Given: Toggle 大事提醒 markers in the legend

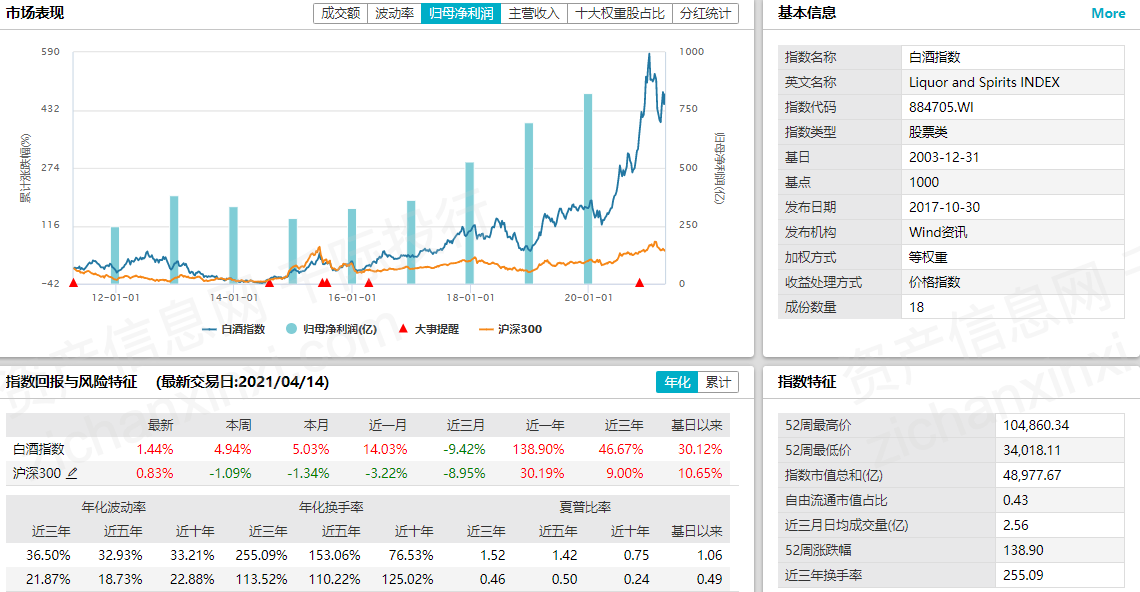Looking at the screenshot, I should (429, 329).
